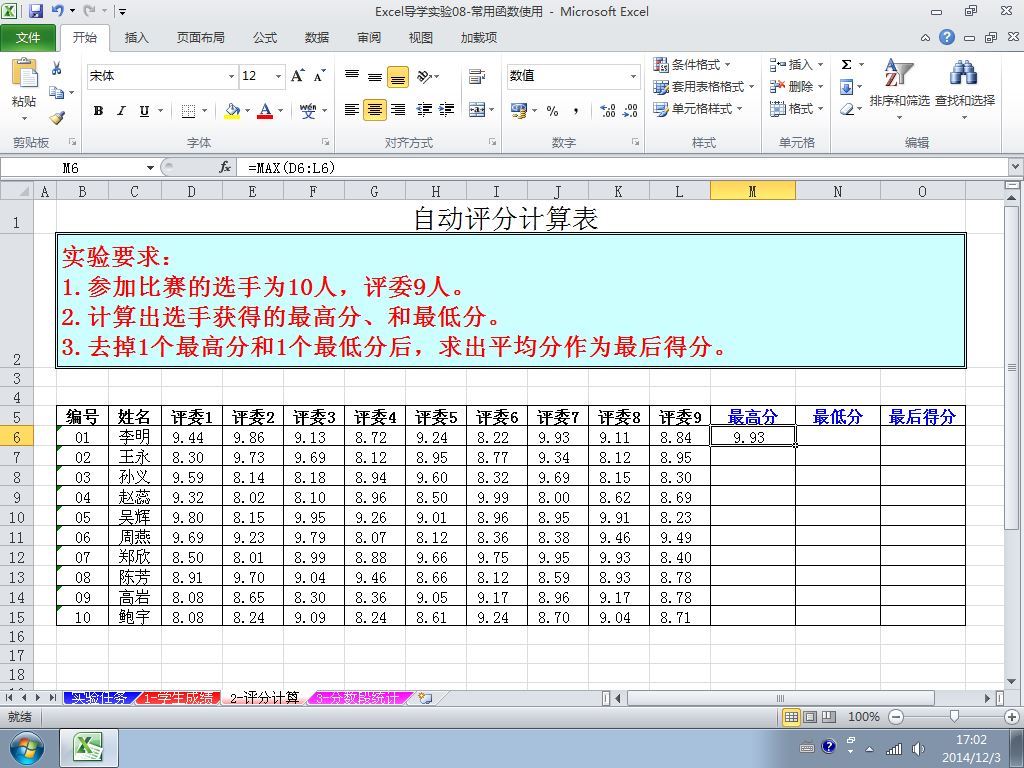The height and width of the screenshot is (768, 1024).
Task: Open the number format dropdown showing 数值
Action: 633,76
